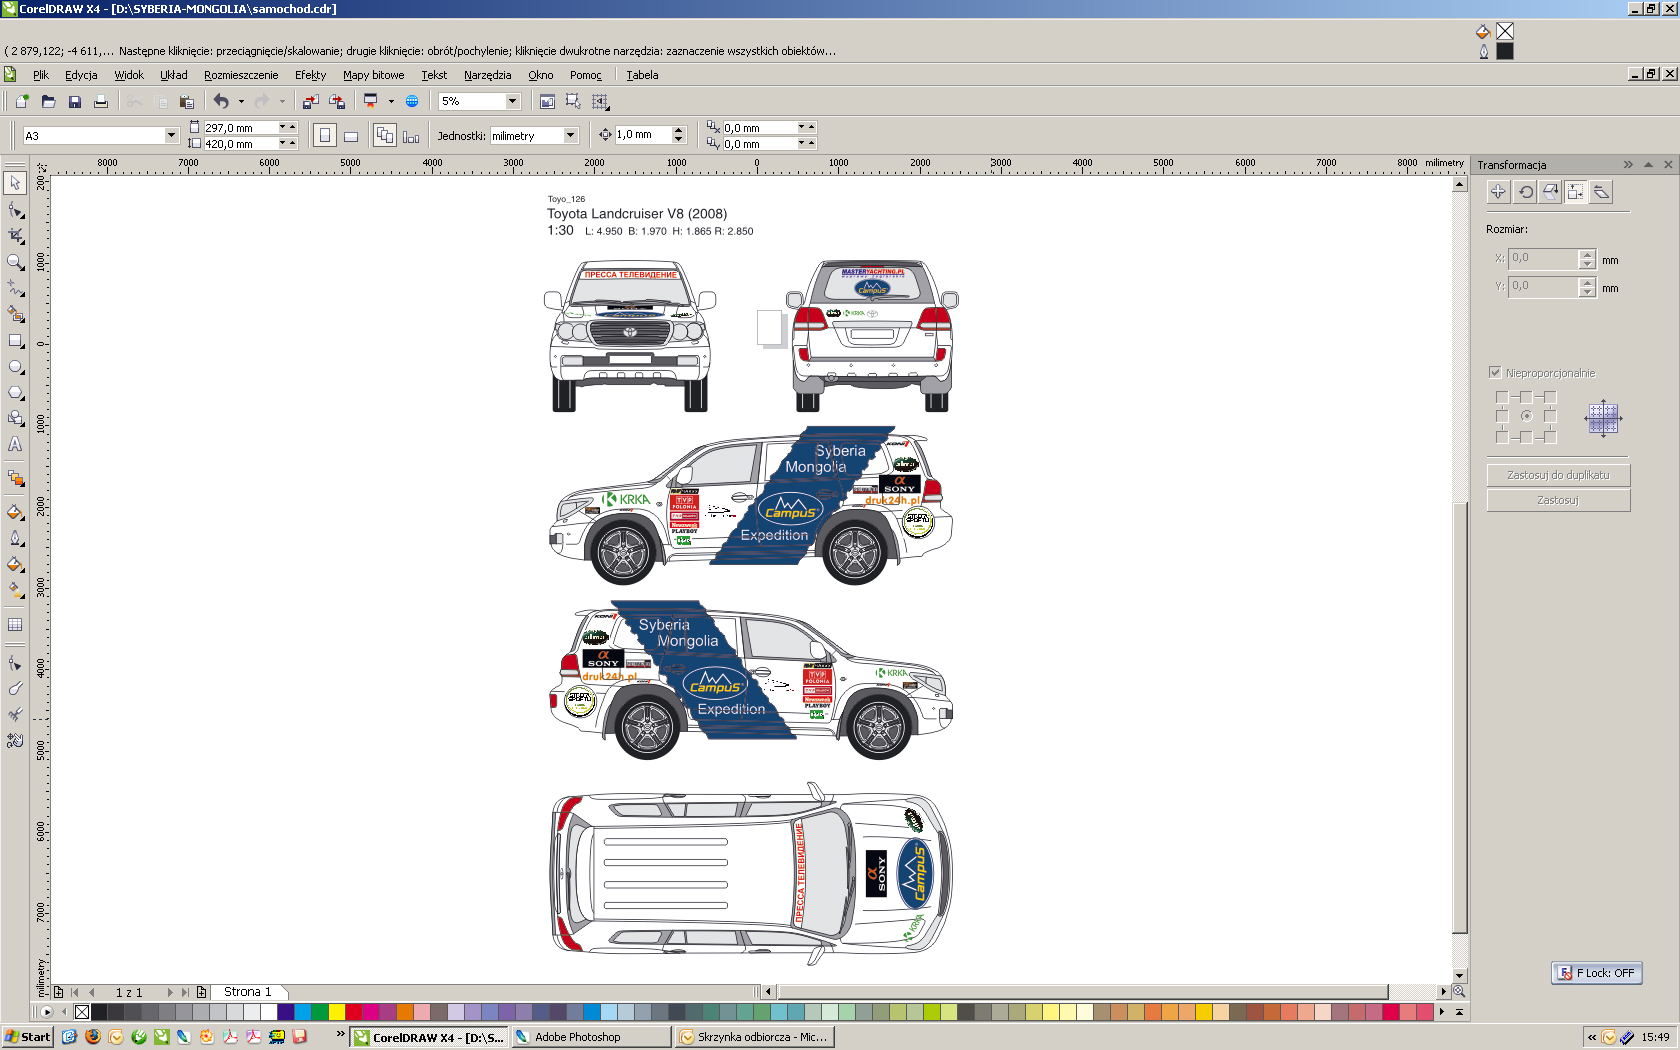Image resolution: width=1680 pixels, height=1050 pixels.
Task: Select the bottom-right anchor checkbox
Action: [x=1550, y=437]
